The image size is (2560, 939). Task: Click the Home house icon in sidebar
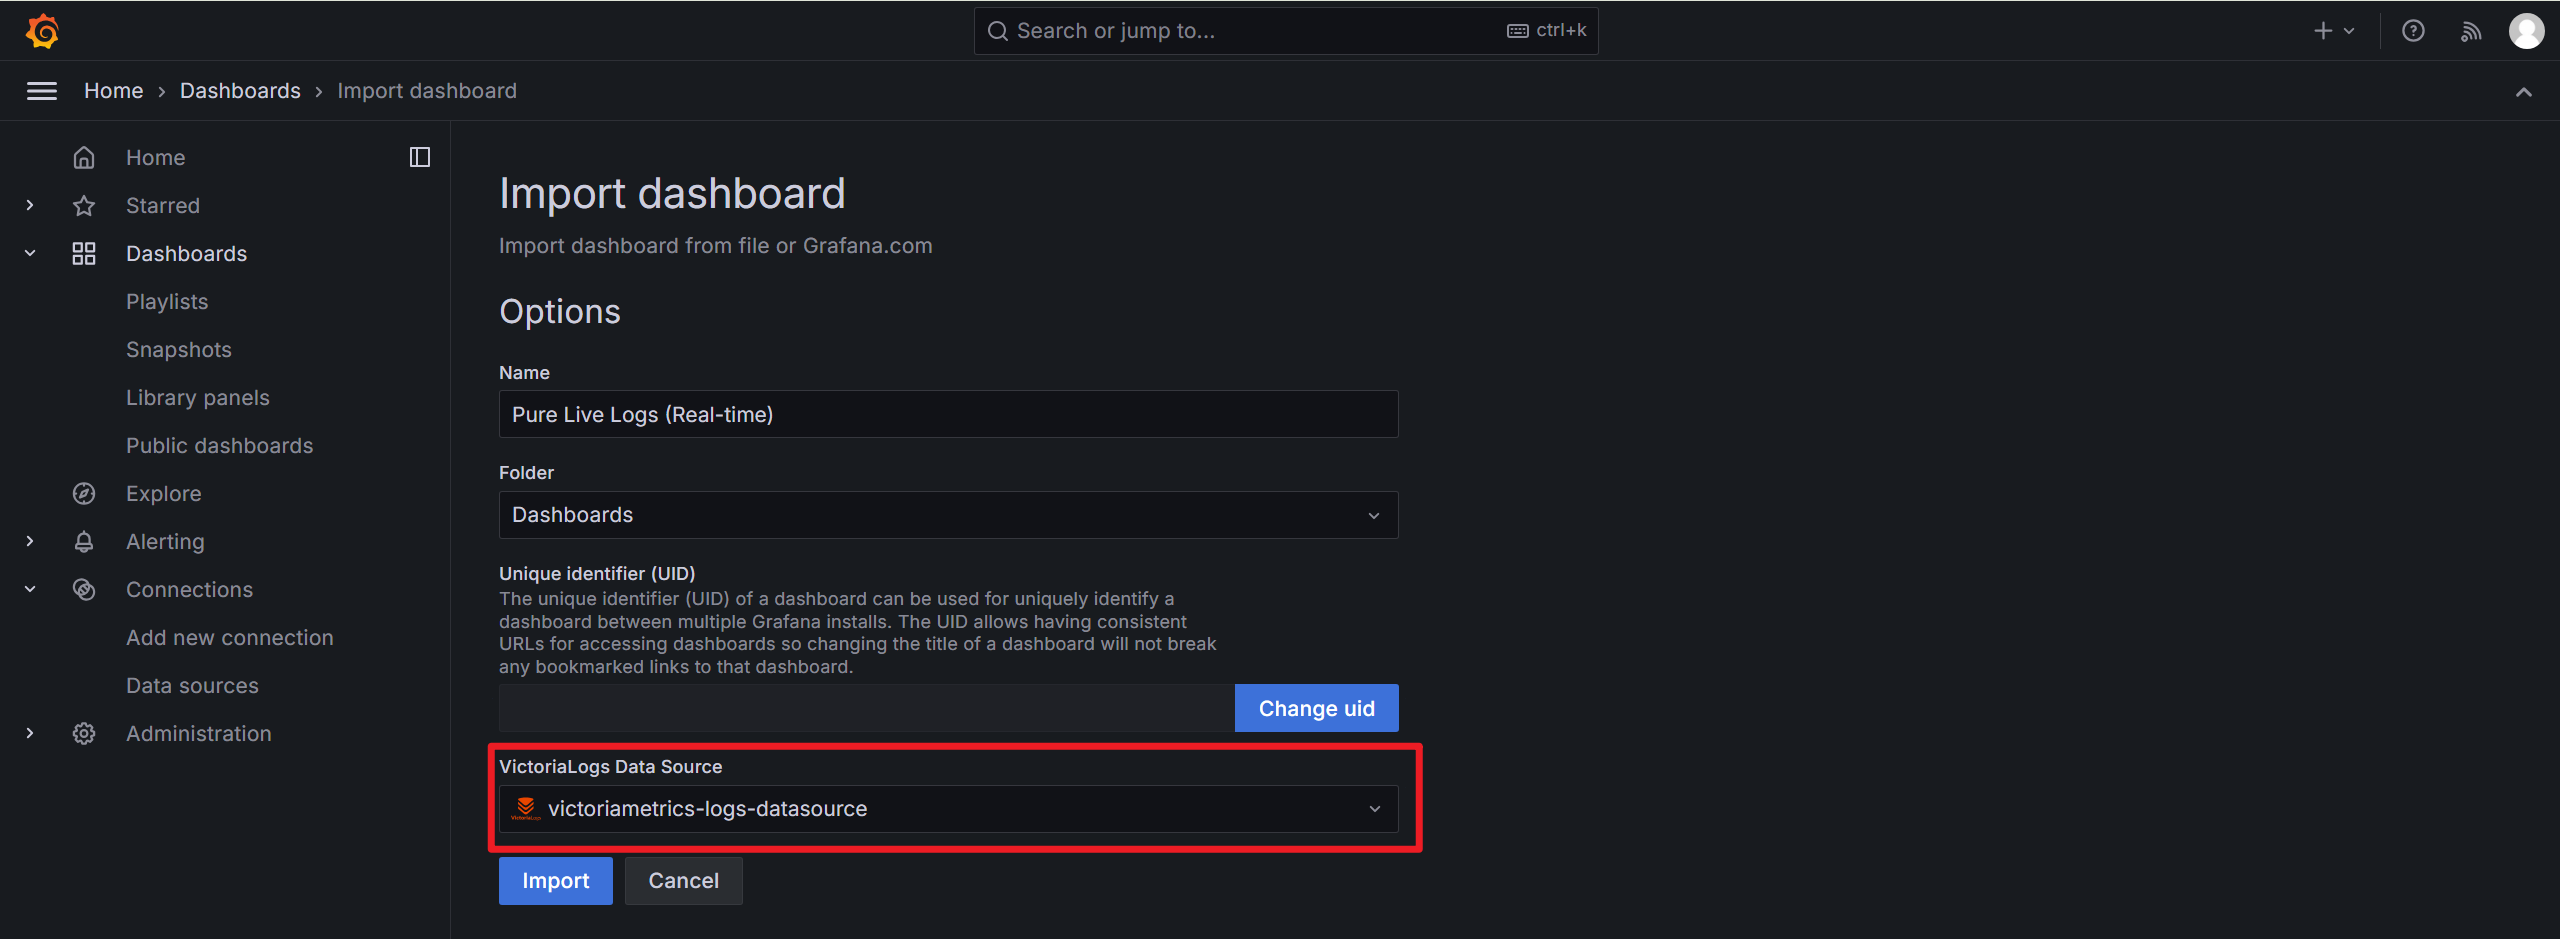click(x=84, y=157)
